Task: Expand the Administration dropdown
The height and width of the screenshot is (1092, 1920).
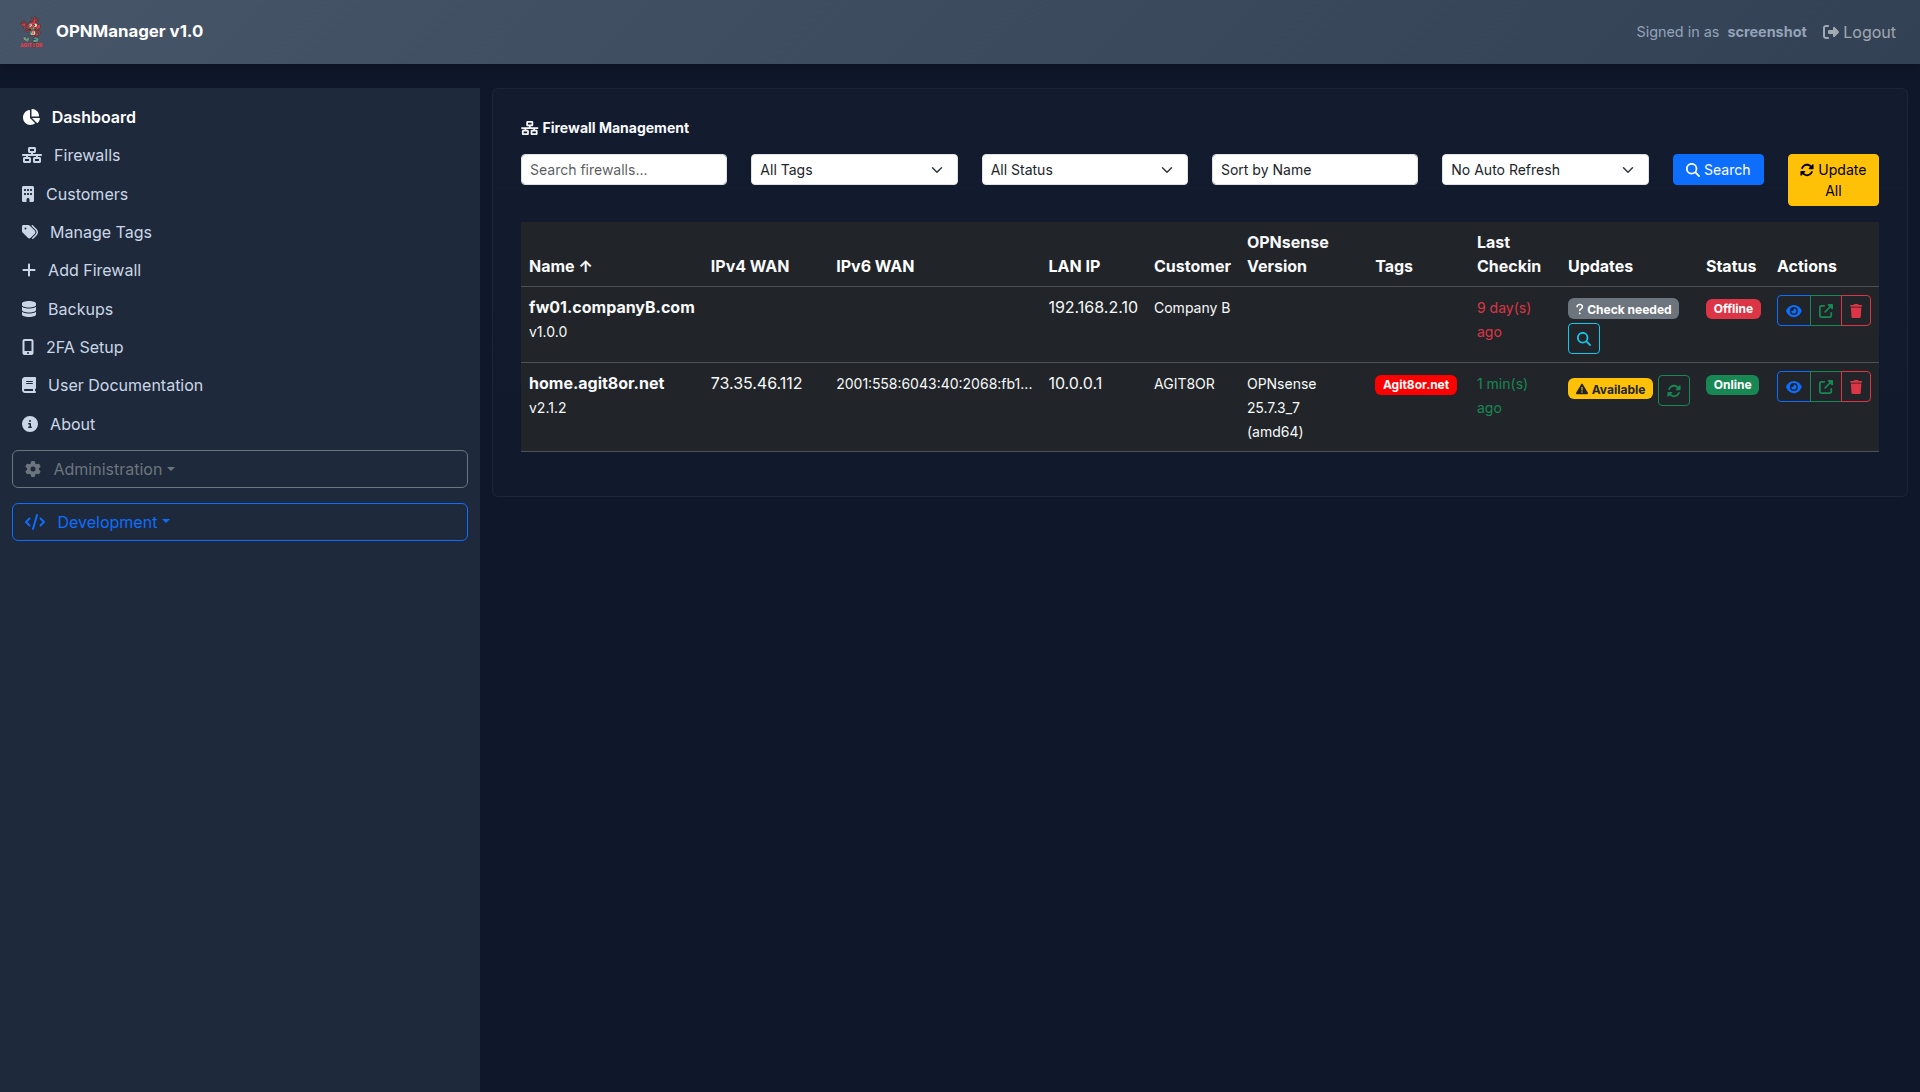Action: click(x=240, y=469)
